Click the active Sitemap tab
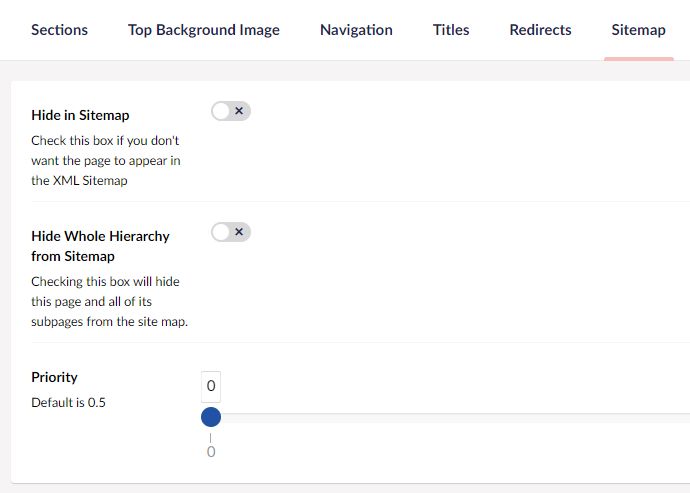690x493 pixels. 638,30
